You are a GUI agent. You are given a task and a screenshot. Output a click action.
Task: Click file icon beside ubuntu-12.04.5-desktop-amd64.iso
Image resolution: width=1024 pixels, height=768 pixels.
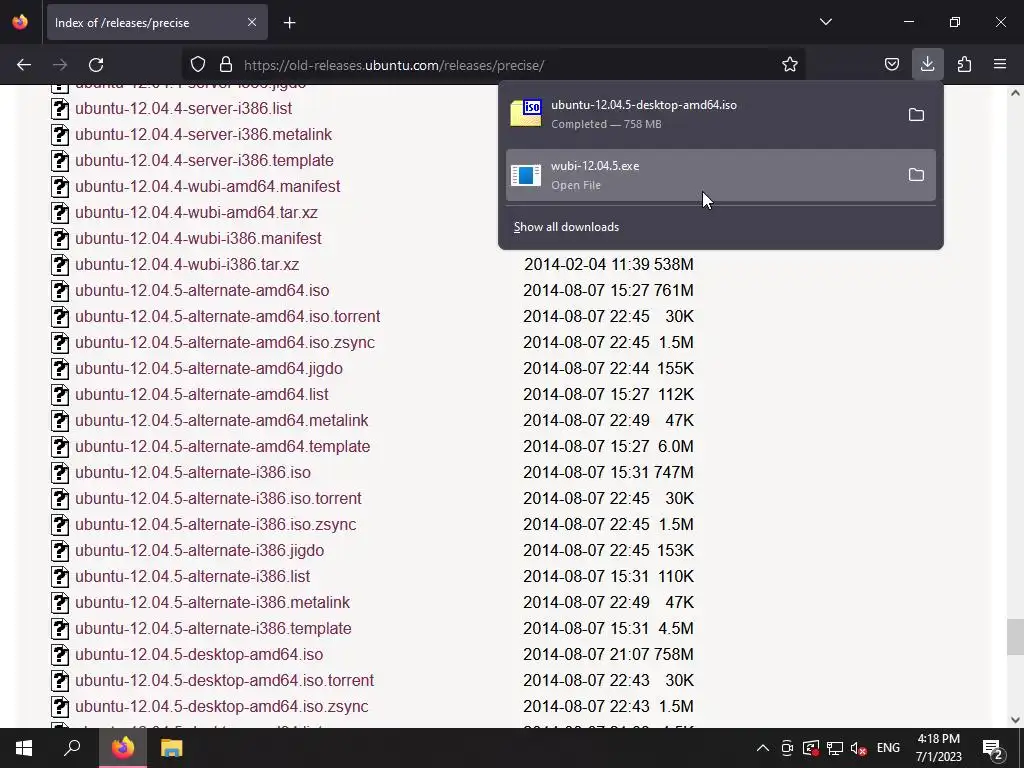click(x=59, y=654)
